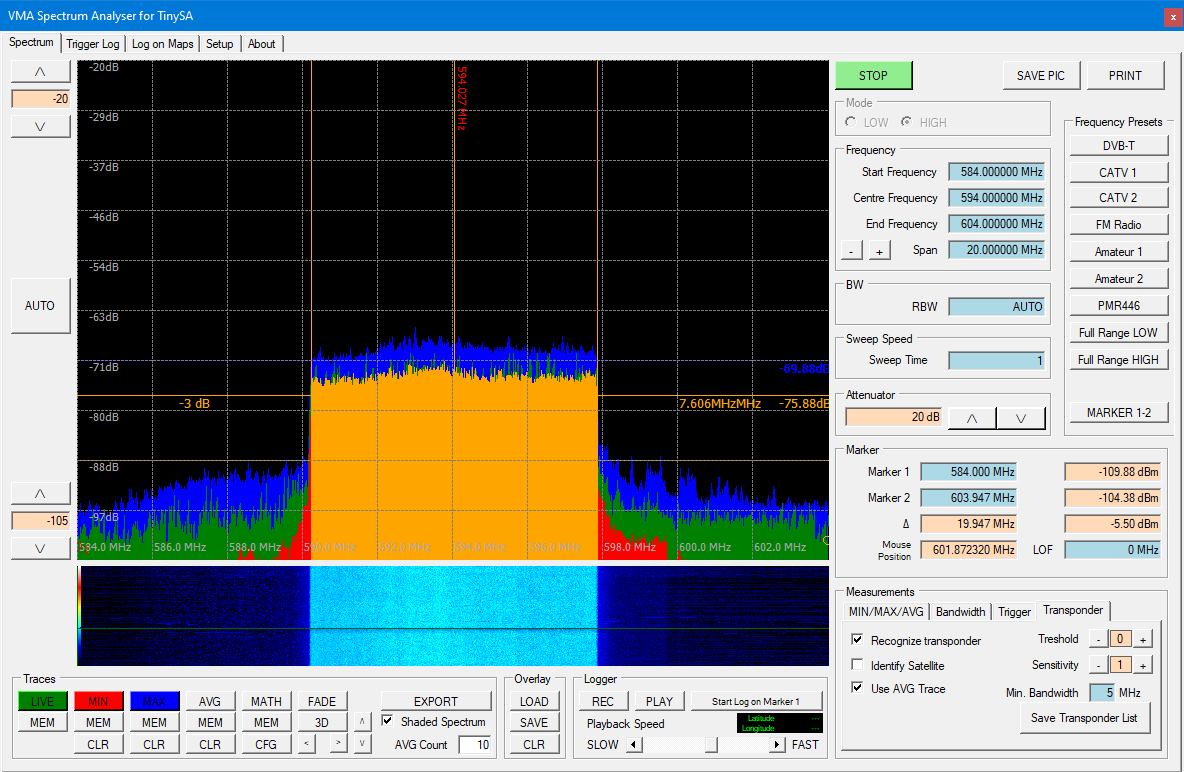Viewport: 1184px width, 772px height.
Task: Raise the attenuator using the up arrow
Action: coord(971,416)
